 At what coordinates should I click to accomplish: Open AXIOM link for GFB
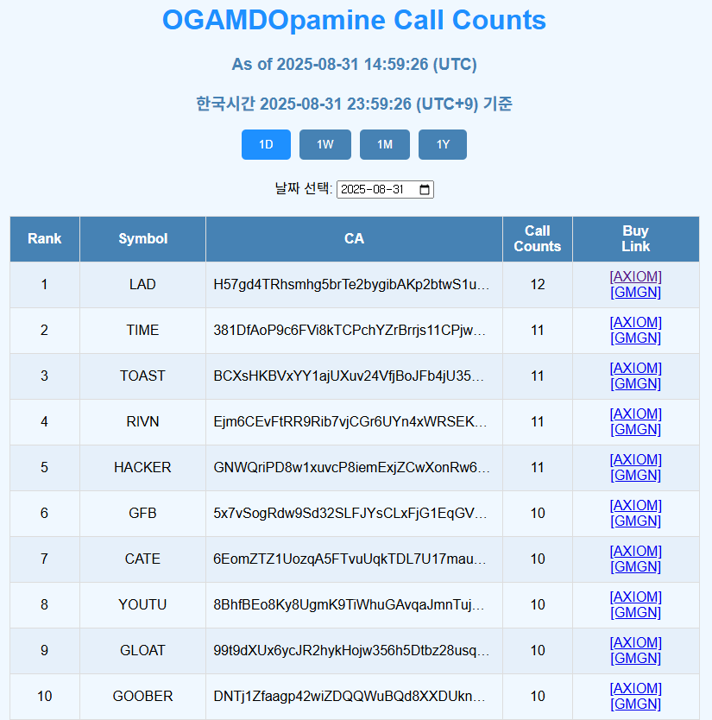[635, 506]
